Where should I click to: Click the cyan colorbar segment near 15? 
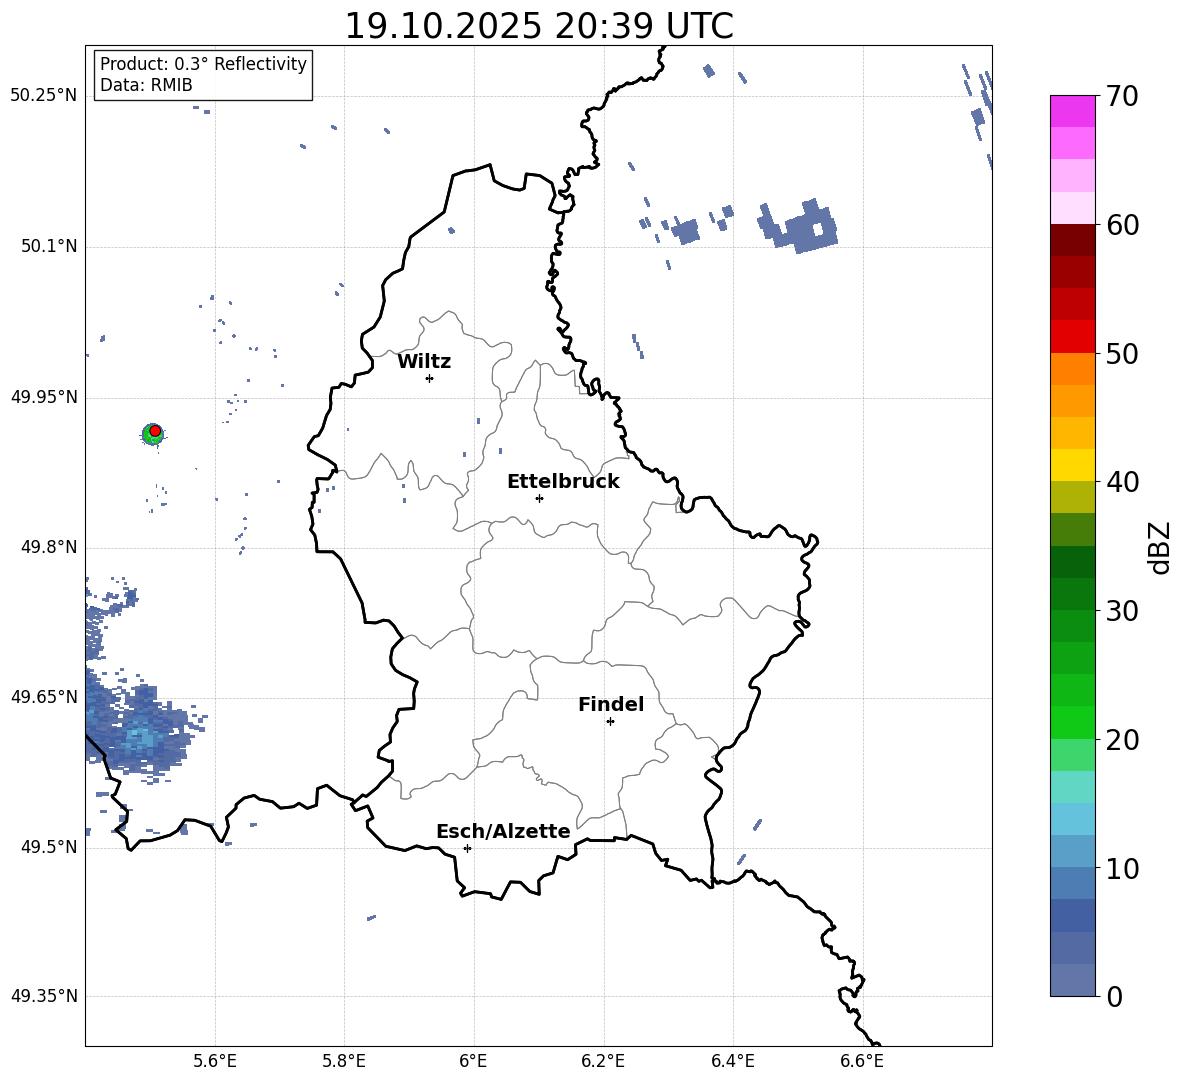tap(1072, 787)
